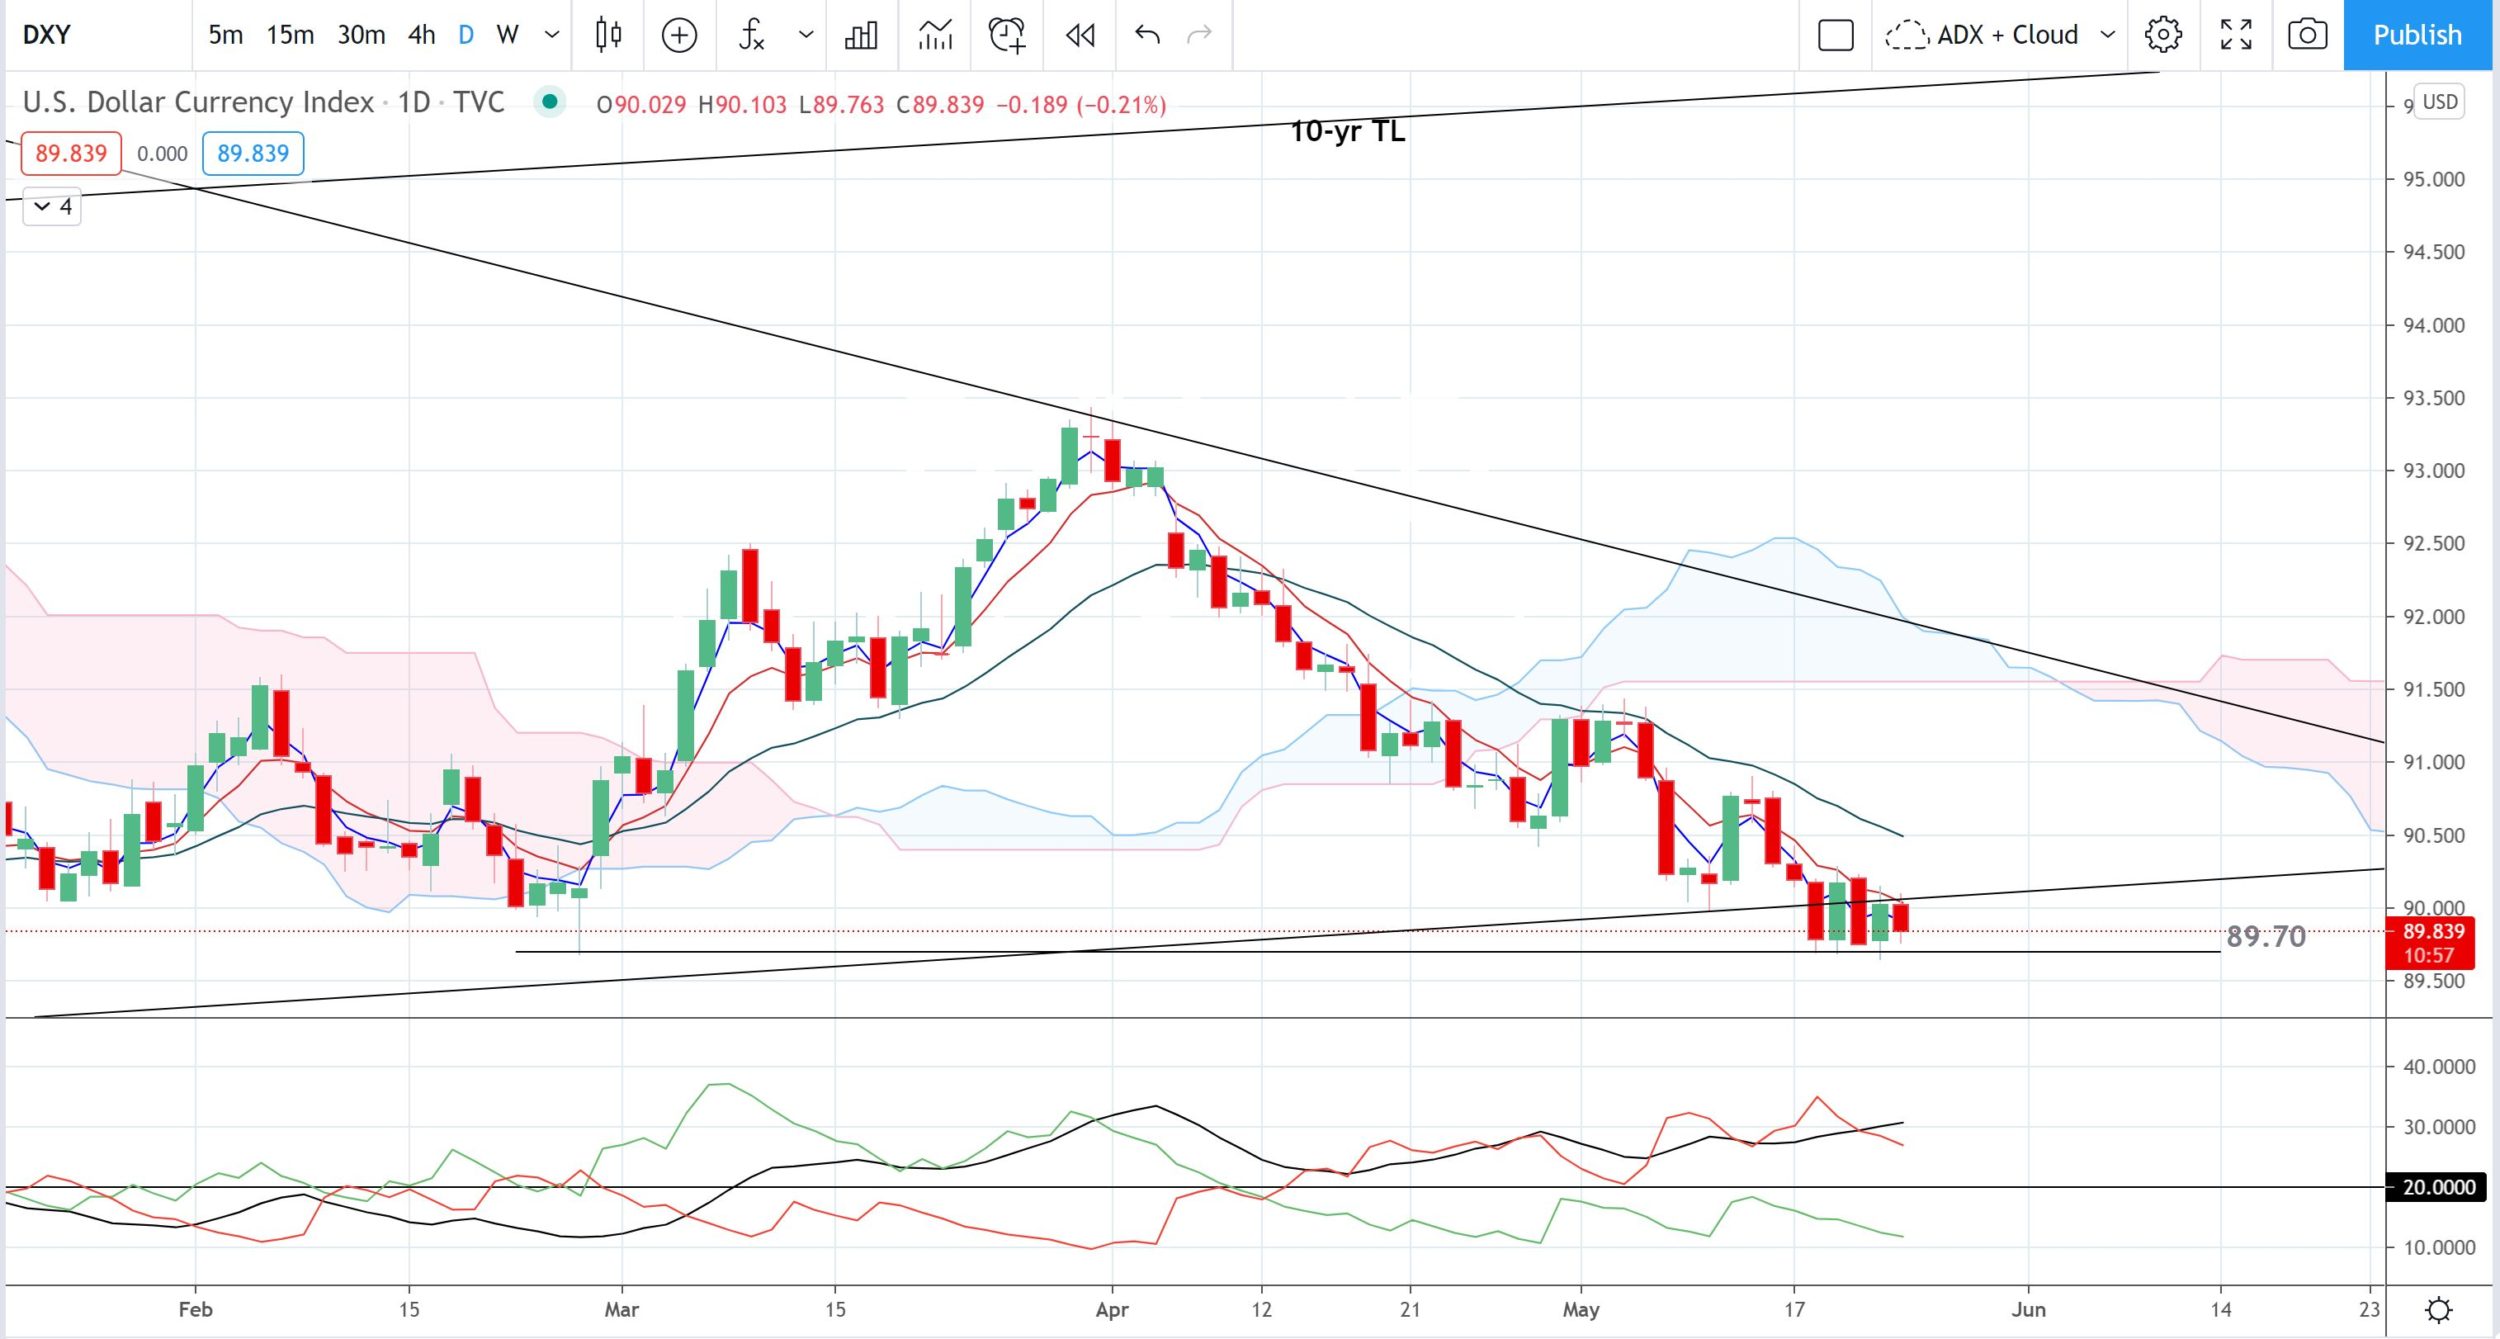The width and height of the screenshot is (2500, 1339).
Task: Click the Publish button
Action: pos(2417,35)
